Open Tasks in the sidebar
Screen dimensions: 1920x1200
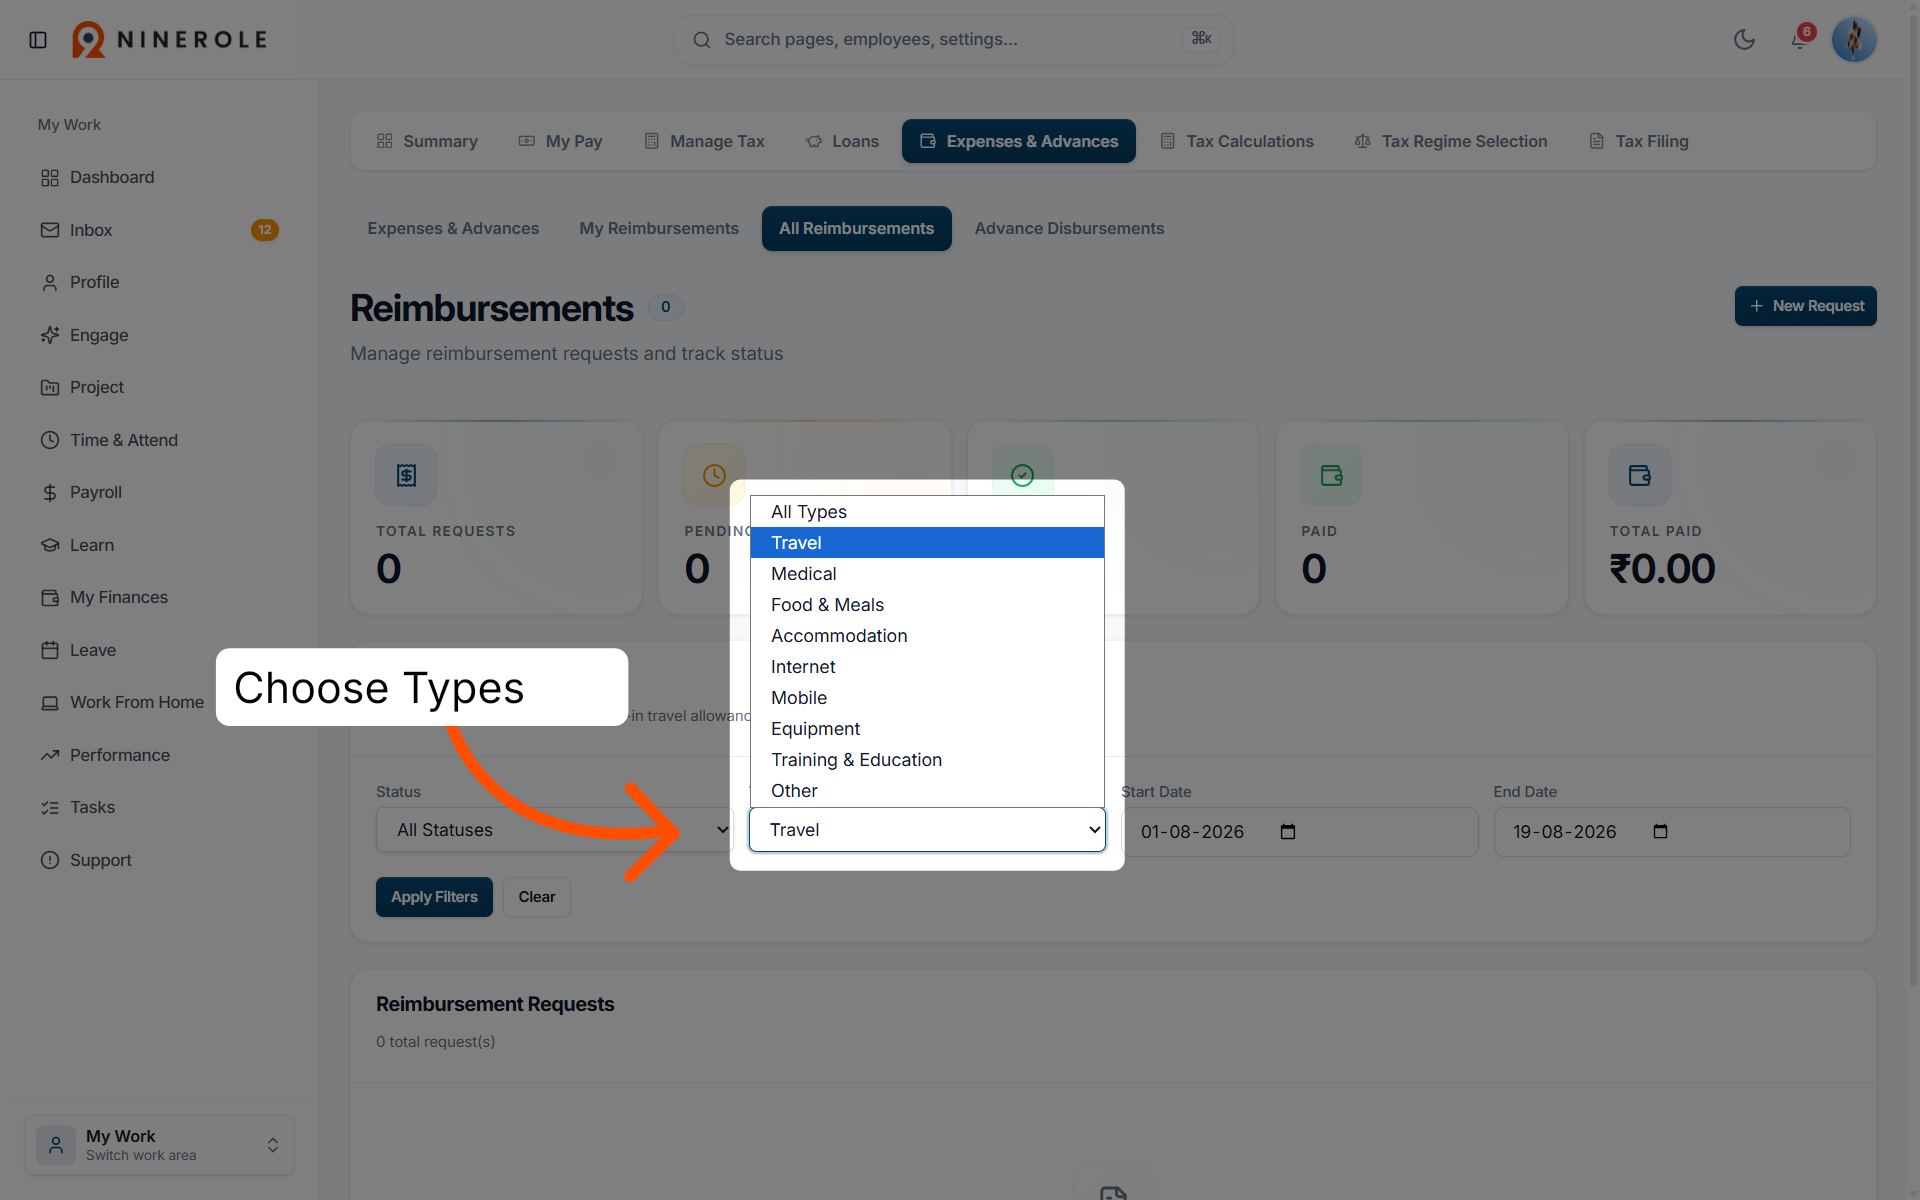point(159,807)
